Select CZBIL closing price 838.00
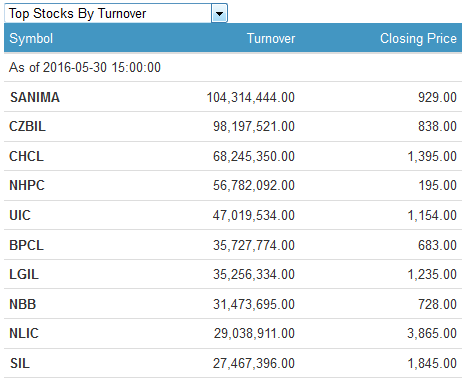462x380 pixels. tap(437, 126)
